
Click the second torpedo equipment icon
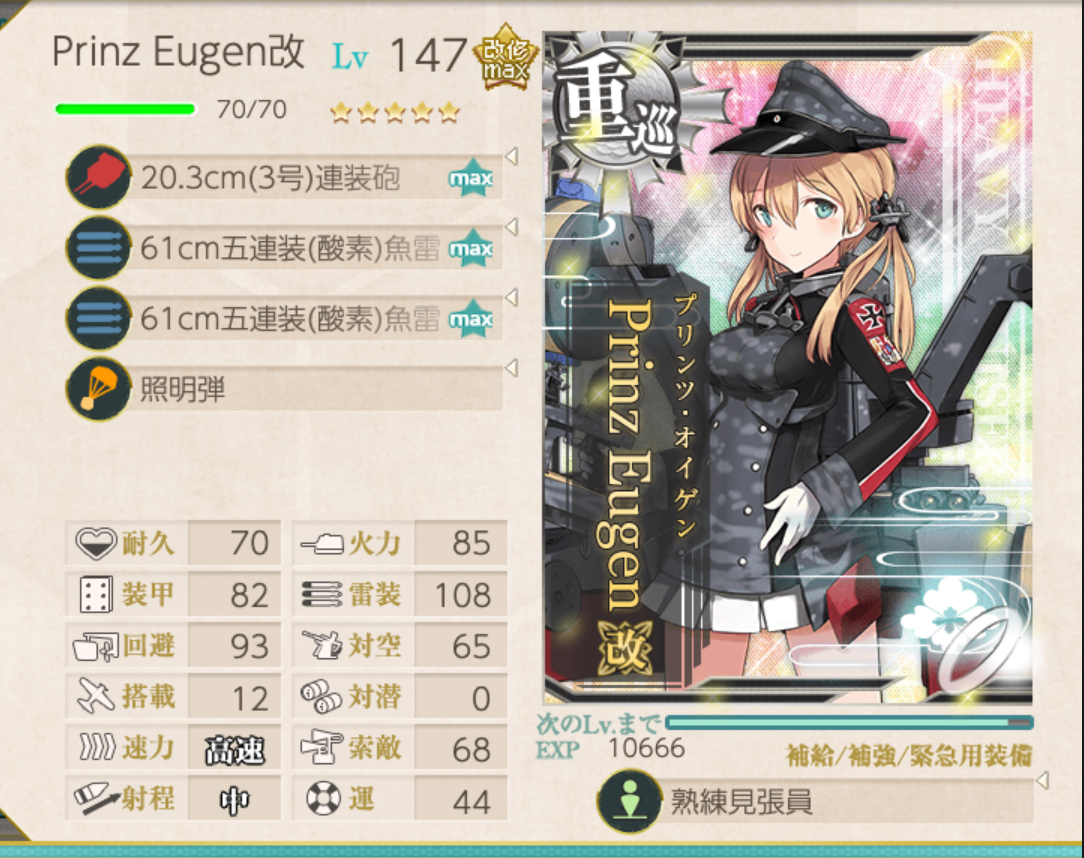pyautogui.click(x=99, y=318)
